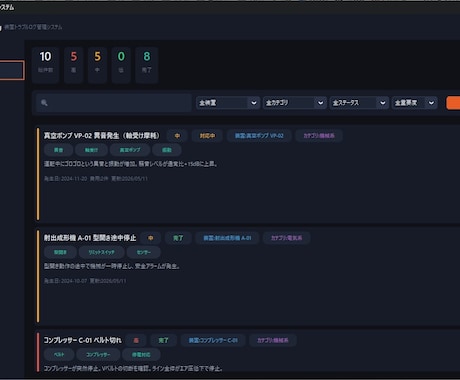
Task: Click the 真空ポンプ tag chip
Action: point(130,150)
